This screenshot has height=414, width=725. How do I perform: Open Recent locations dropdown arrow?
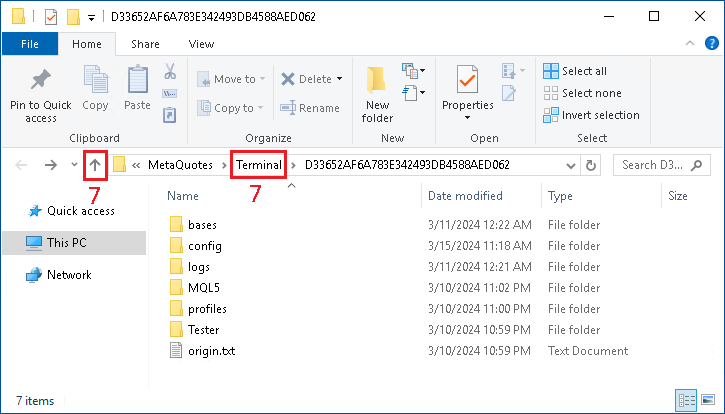tap(74, 165)
